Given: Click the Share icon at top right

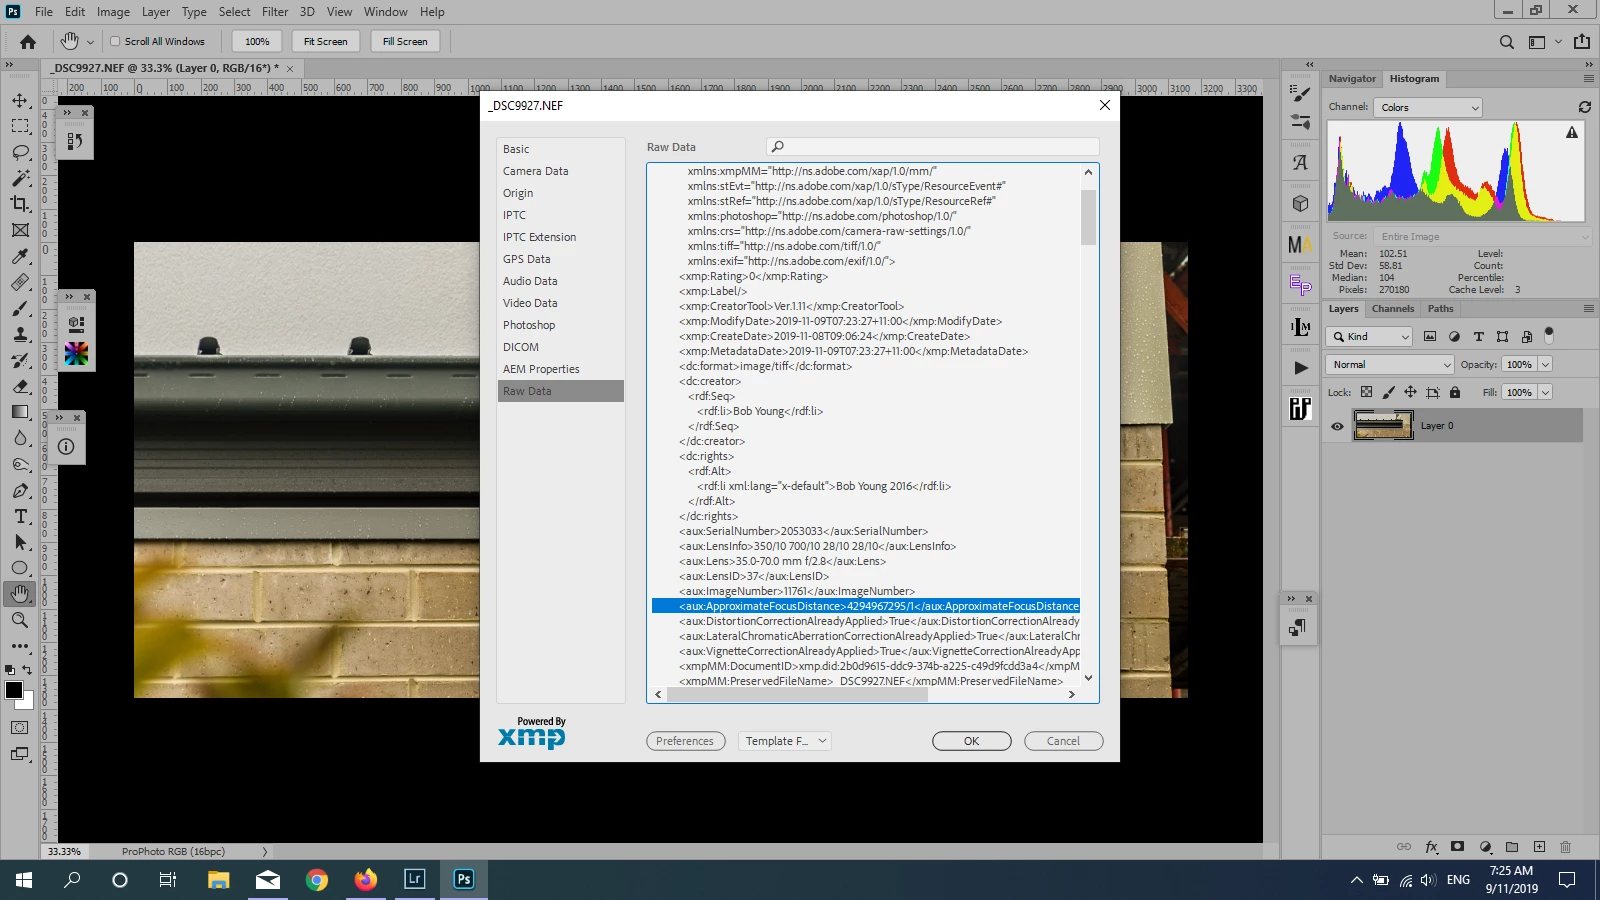Looking at the screenshot, I should click(x=1582, y=41).
